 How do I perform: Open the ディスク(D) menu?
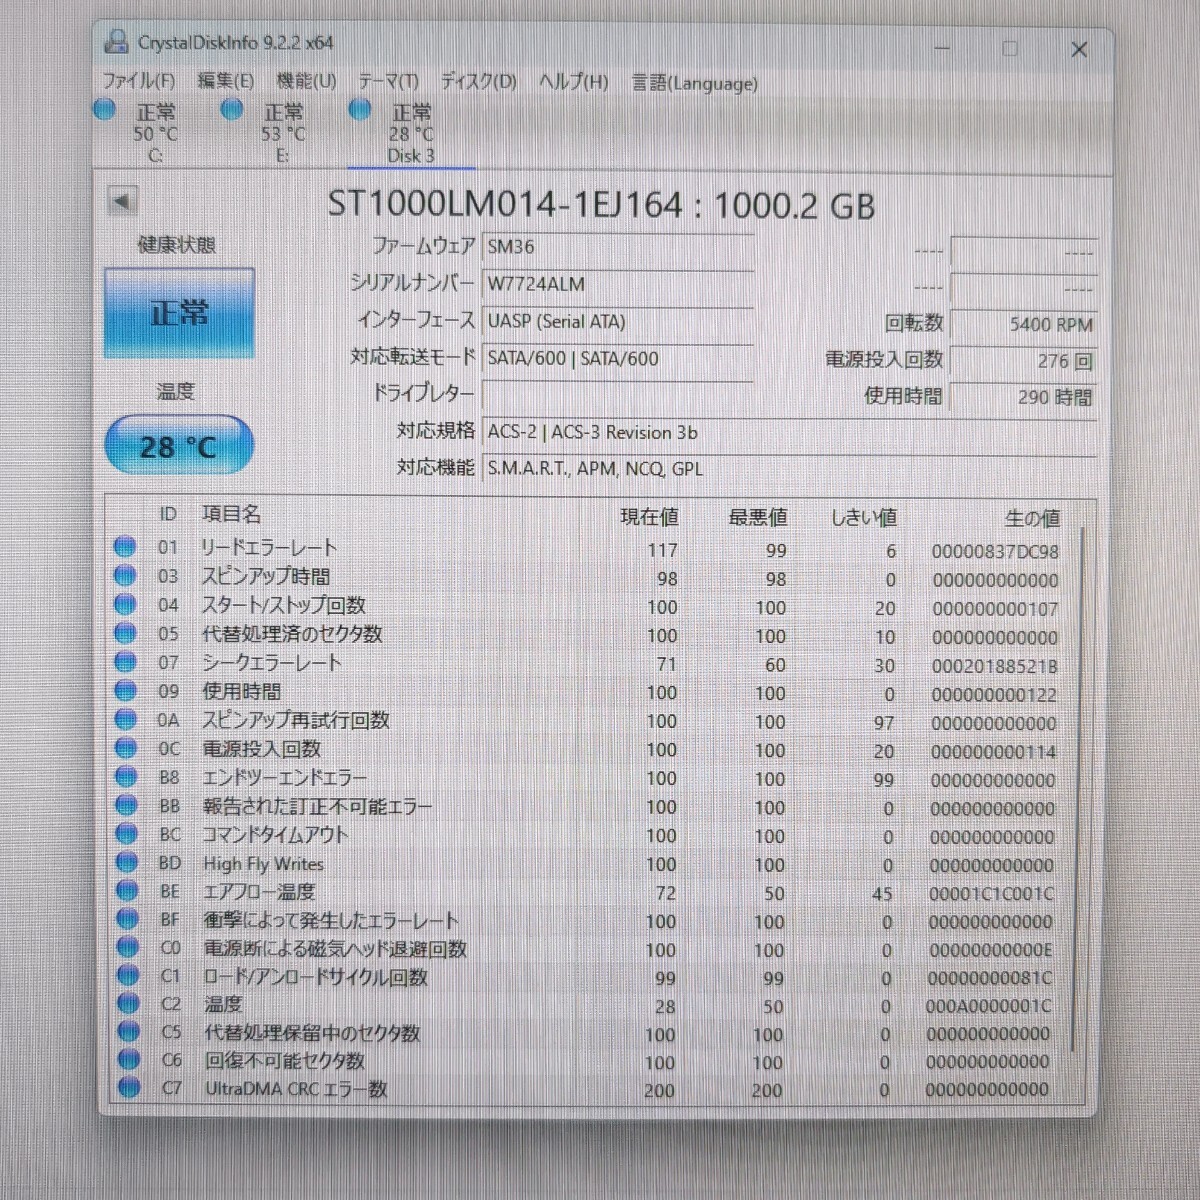(x=478, y=82)
